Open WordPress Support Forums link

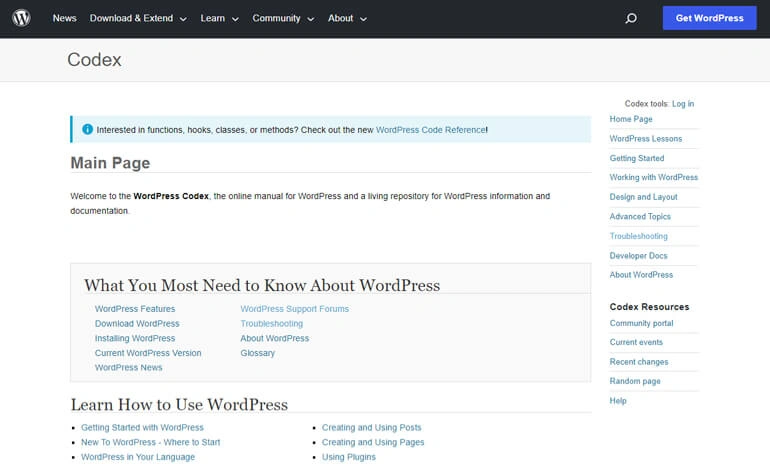295,309
